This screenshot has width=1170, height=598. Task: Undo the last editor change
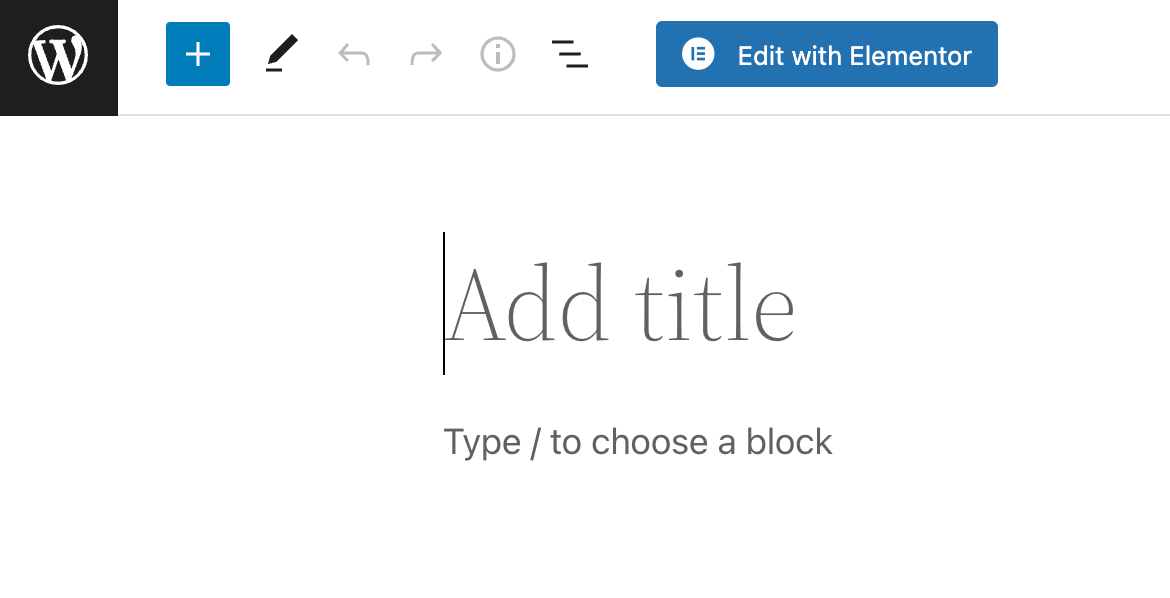point(354,54)
